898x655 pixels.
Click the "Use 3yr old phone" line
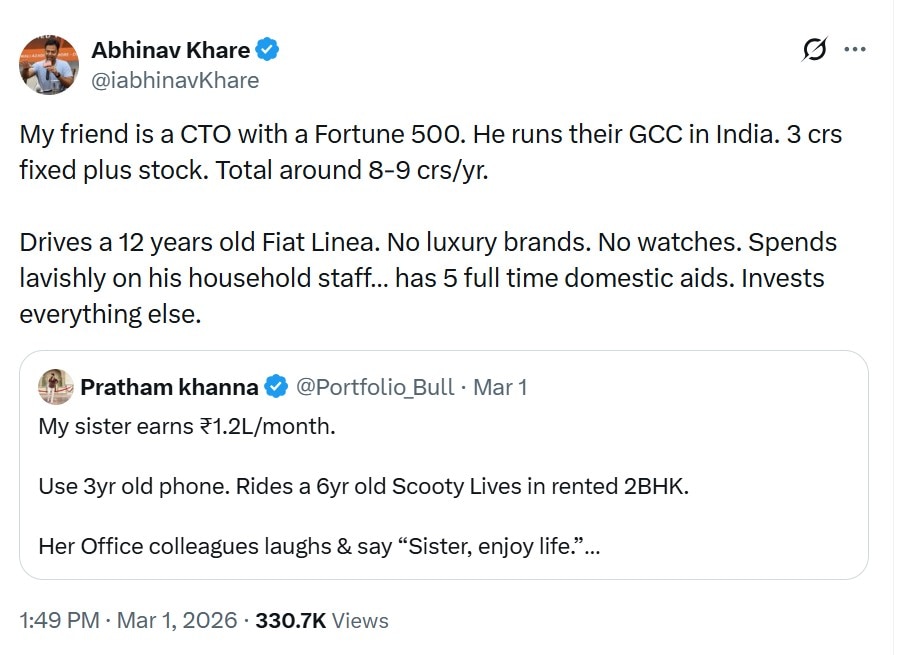coord(364,487)
